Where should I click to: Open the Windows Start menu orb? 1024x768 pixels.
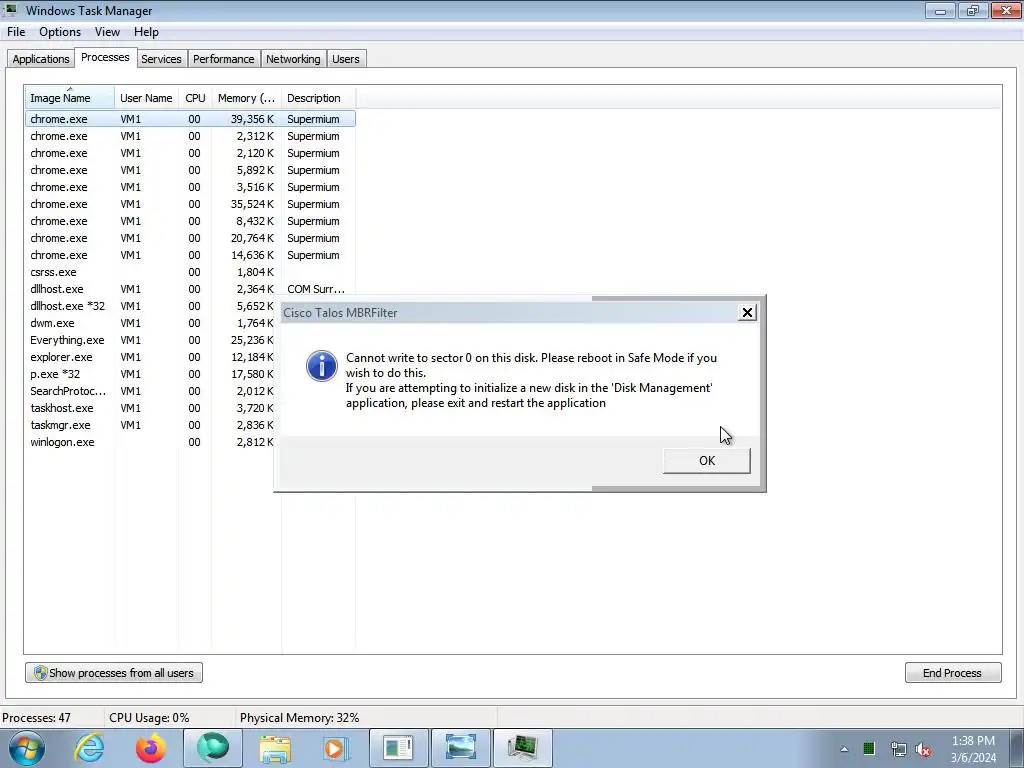point(26,748)
